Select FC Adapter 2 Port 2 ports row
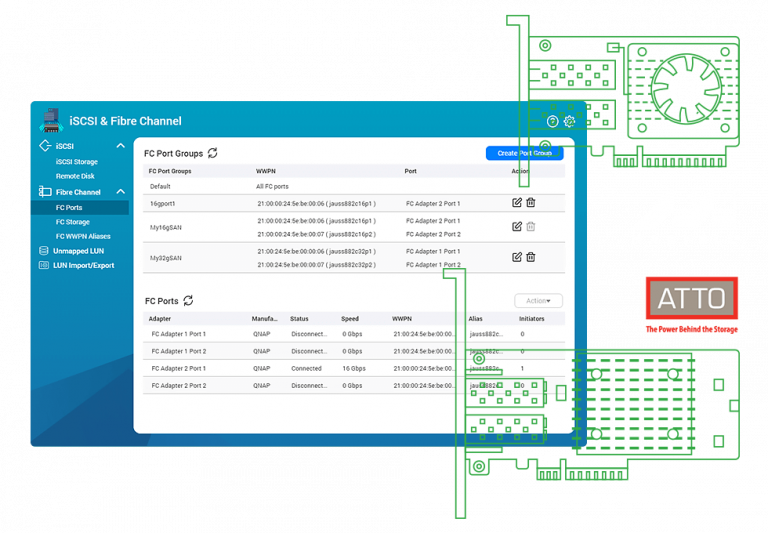The height and width of the screenshot is (533, 768). [354, 386]
